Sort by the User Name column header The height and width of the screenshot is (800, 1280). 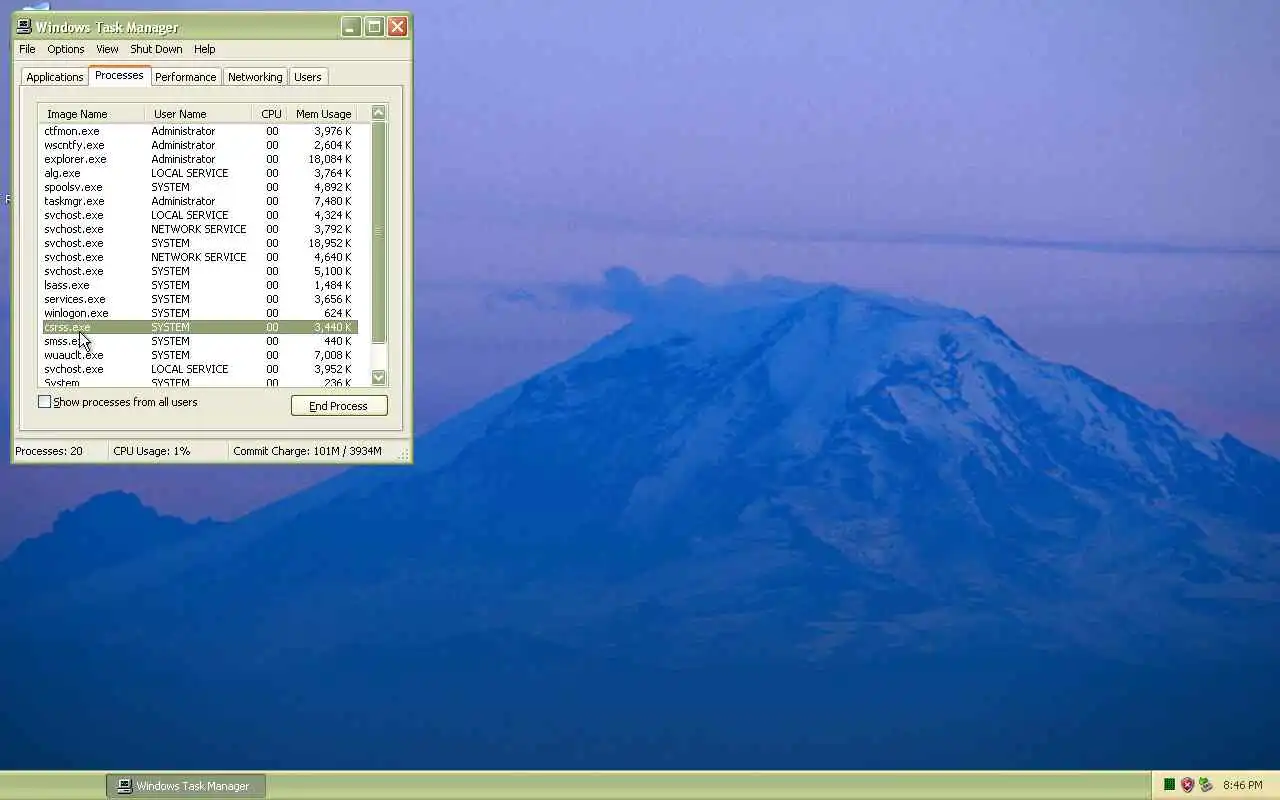tap(198, 114)
